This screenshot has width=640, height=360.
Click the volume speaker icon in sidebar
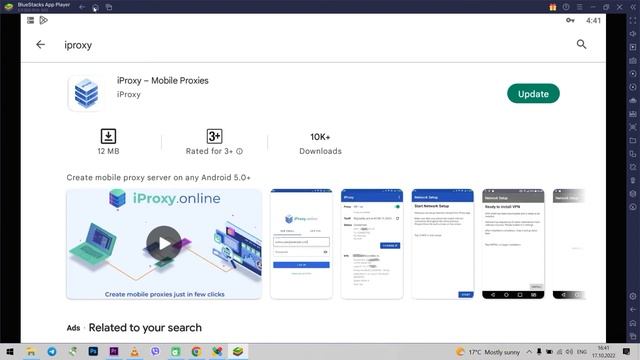[x=633, y=33]
